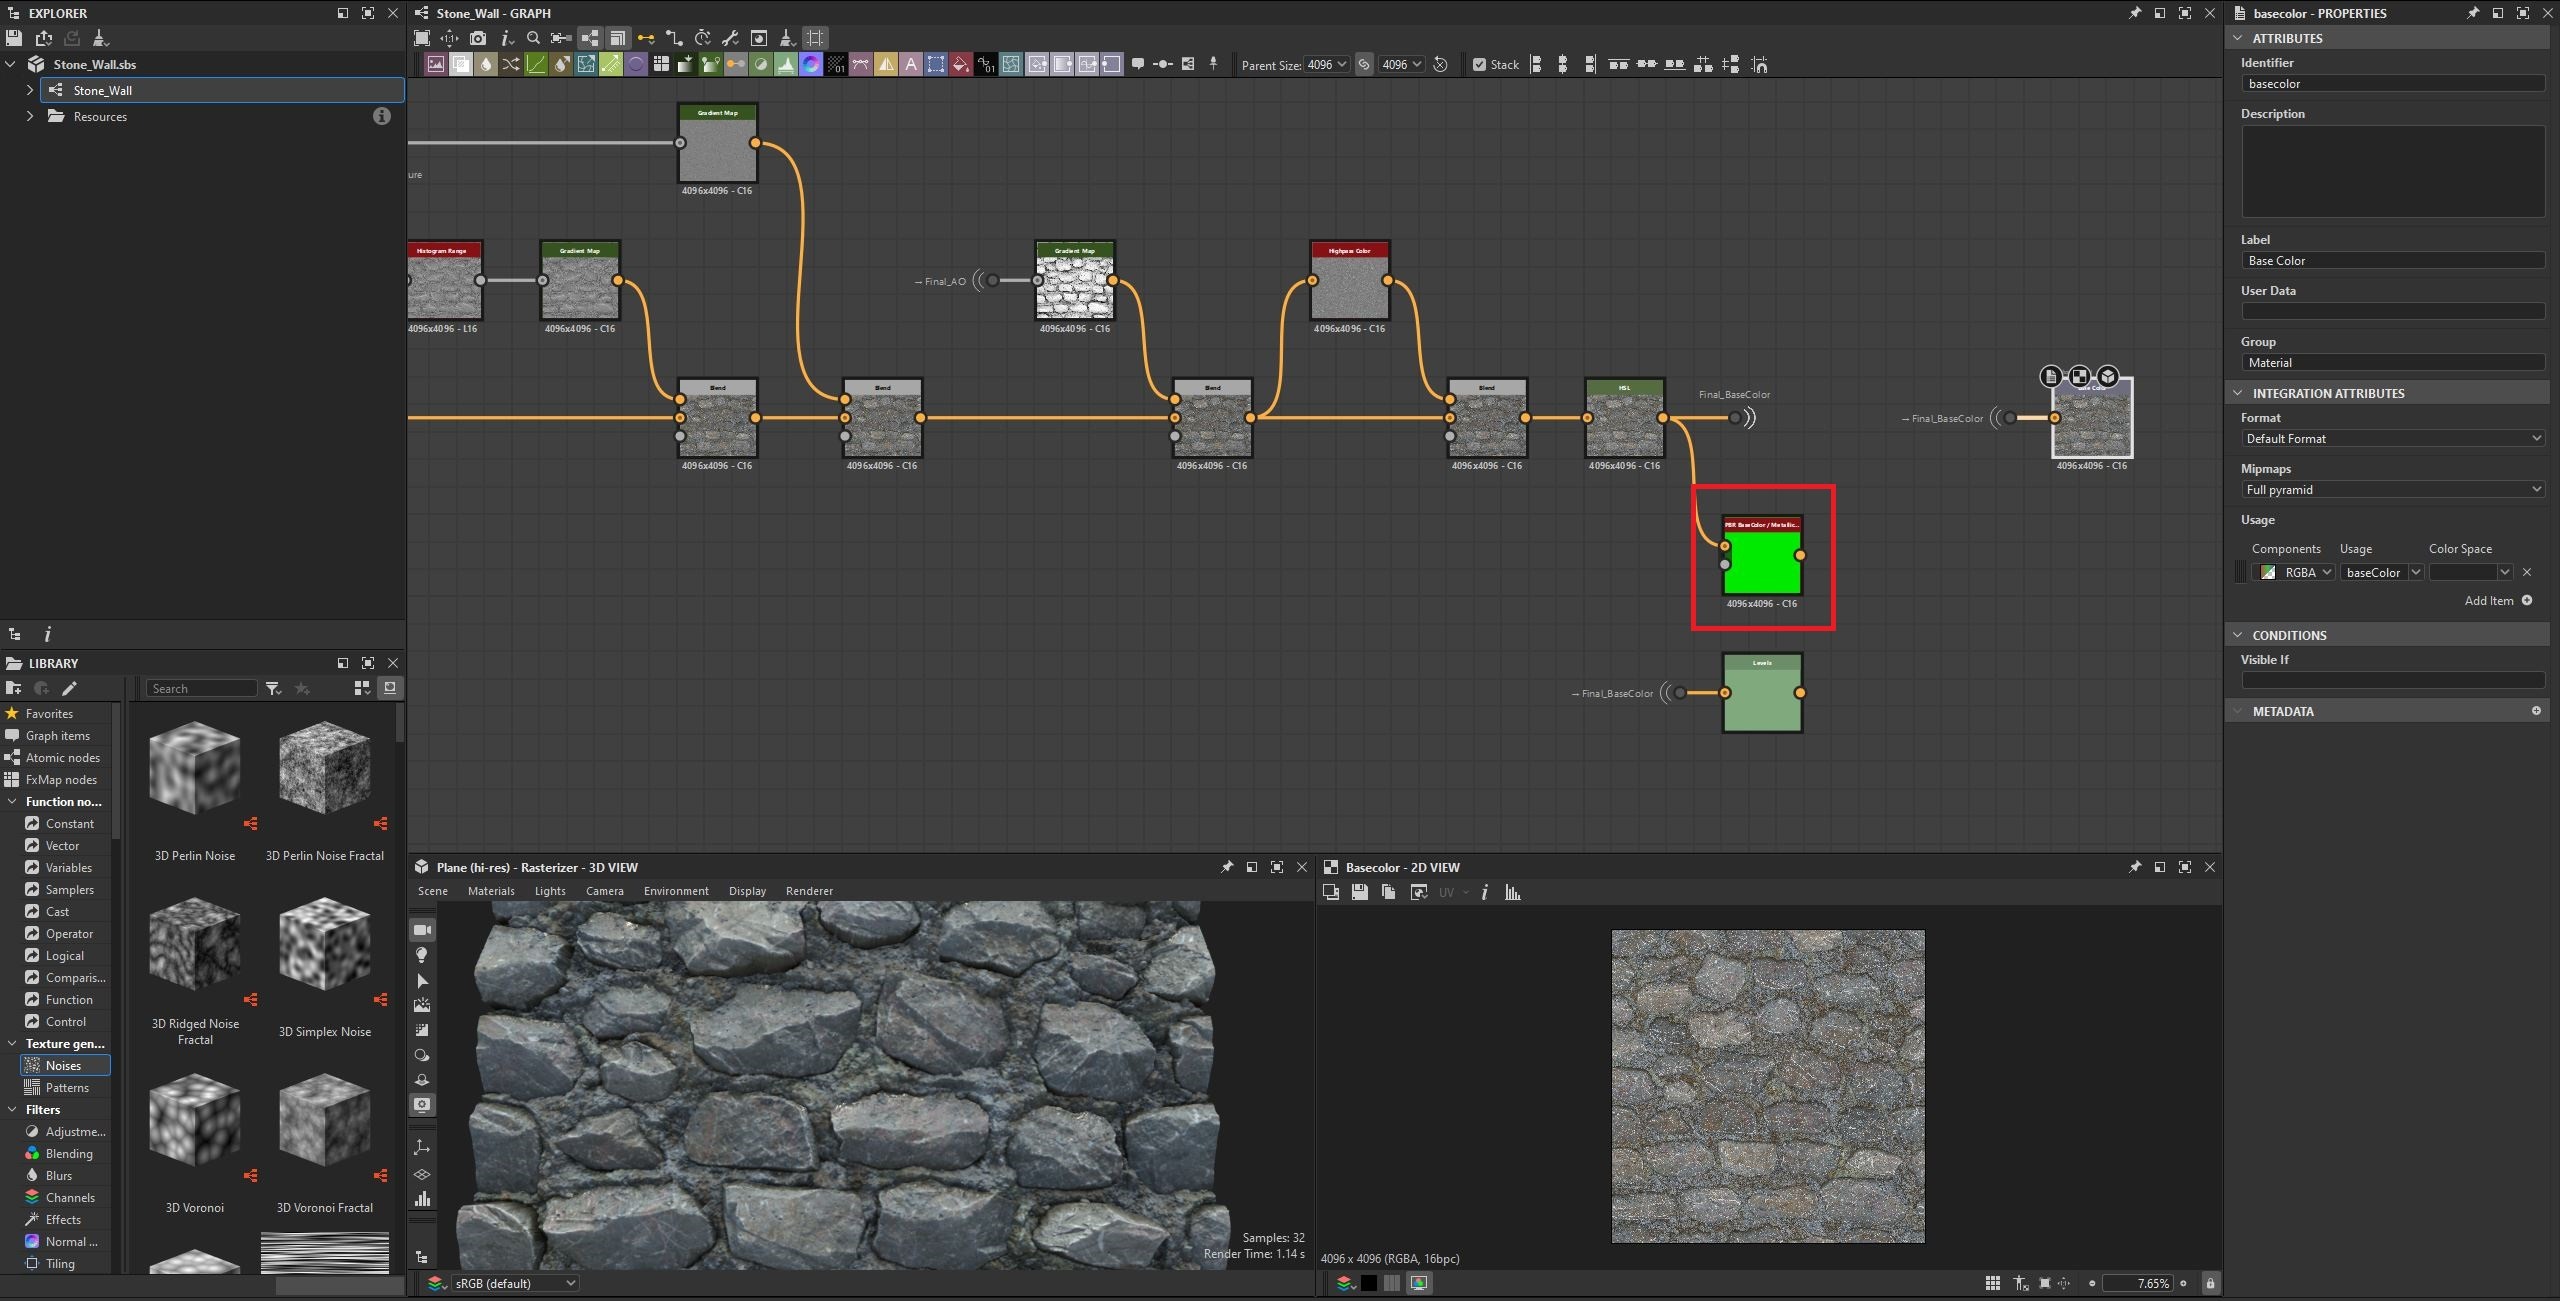
Task: Save the package using Explorer save icon
Action: [x=14, y=38]
